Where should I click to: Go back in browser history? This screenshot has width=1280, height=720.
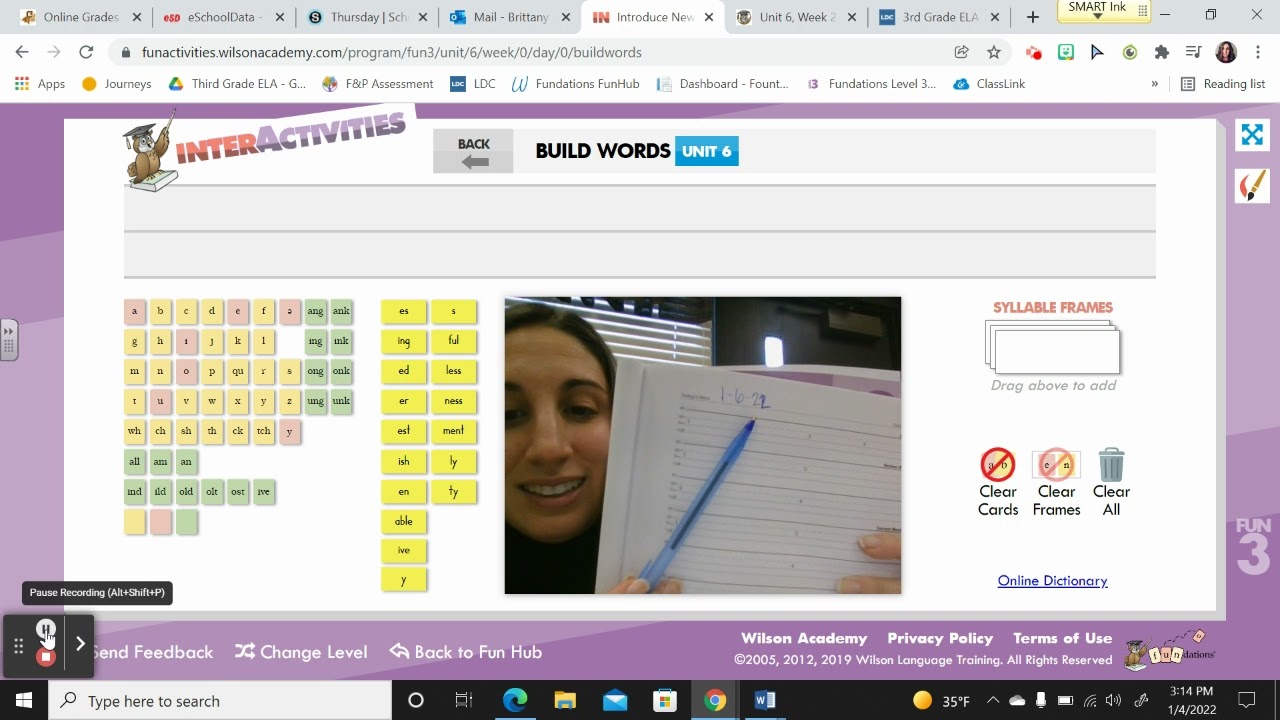[22, 52]
